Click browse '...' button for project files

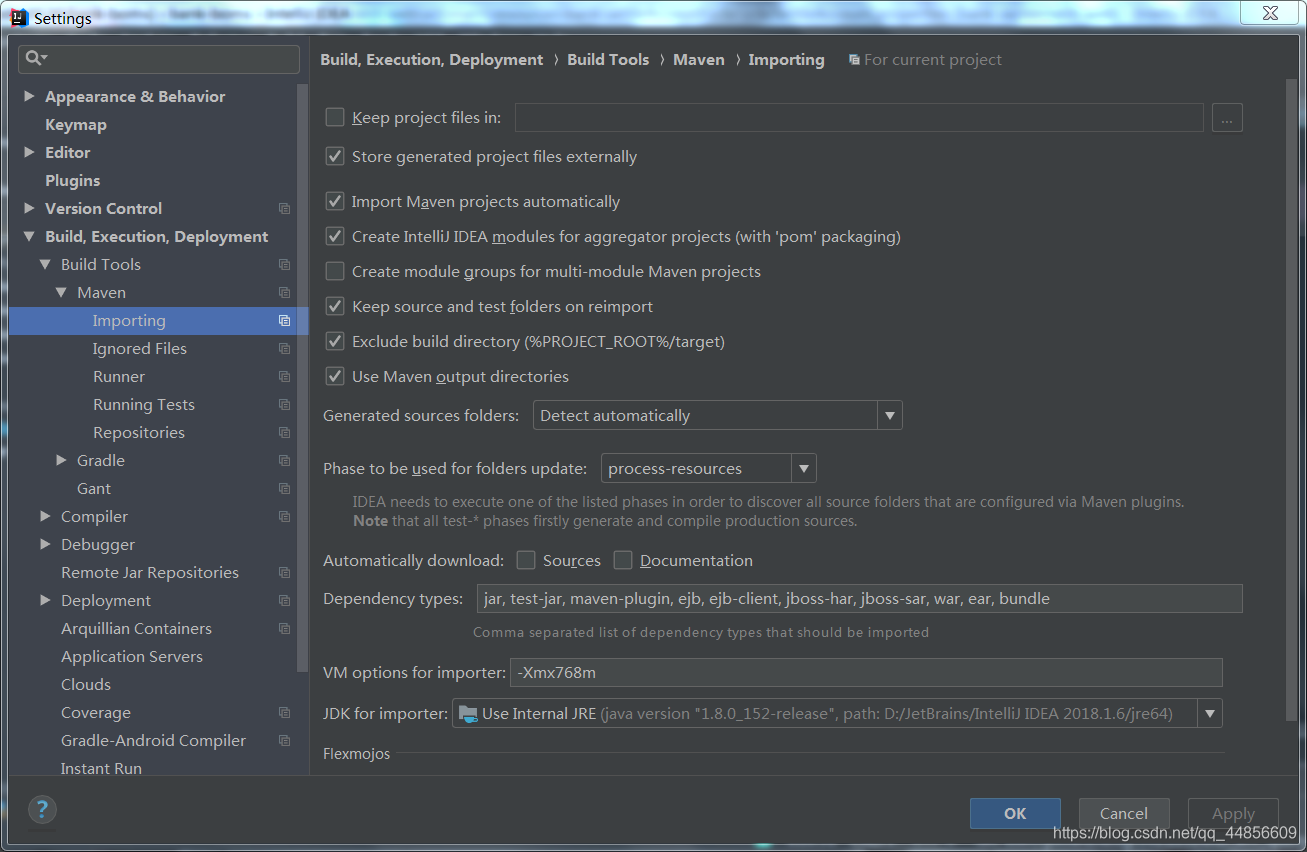(x=1227, y=117)
